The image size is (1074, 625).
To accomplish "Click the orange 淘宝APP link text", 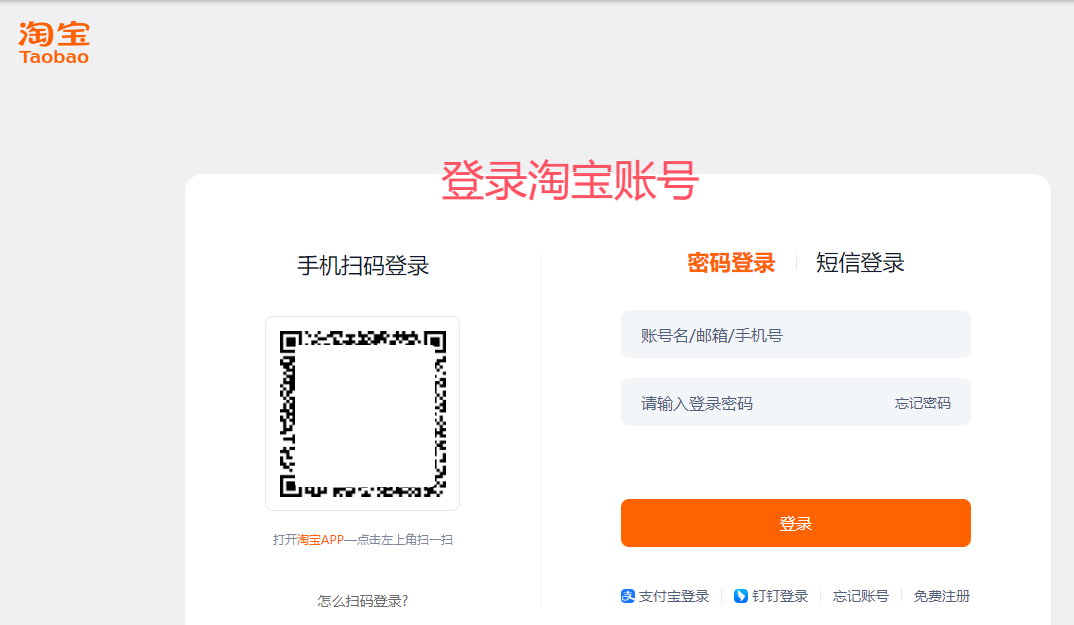I will [x=320, y=540].
